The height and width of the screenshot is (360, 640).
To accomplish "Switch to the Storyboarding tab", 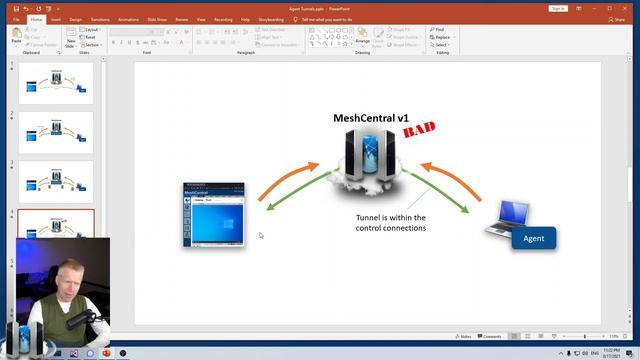I will click(x=271, y=20).
